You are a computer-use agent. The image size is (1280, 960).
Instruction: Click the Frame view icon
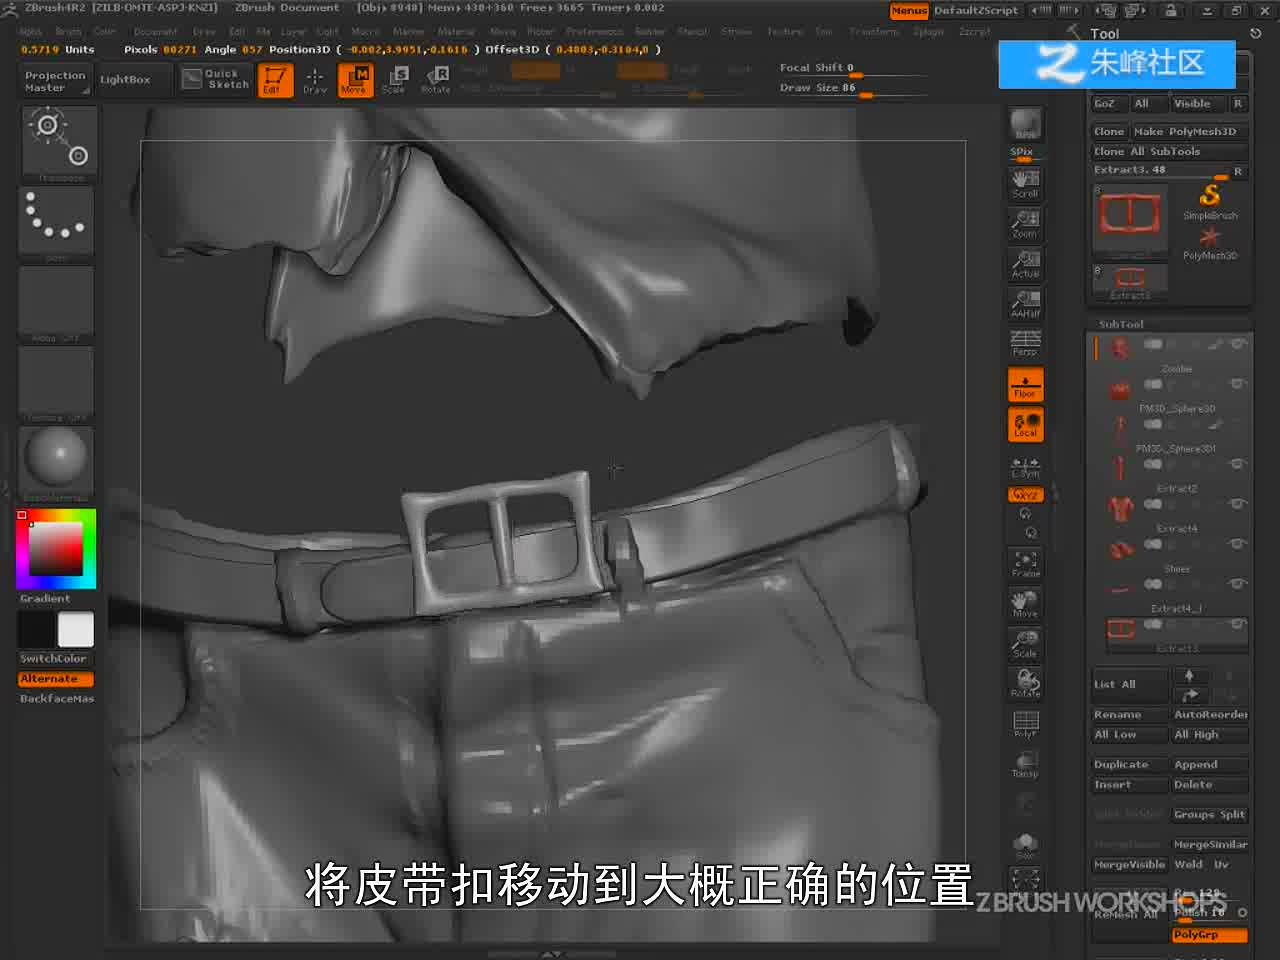point(1025,564)
